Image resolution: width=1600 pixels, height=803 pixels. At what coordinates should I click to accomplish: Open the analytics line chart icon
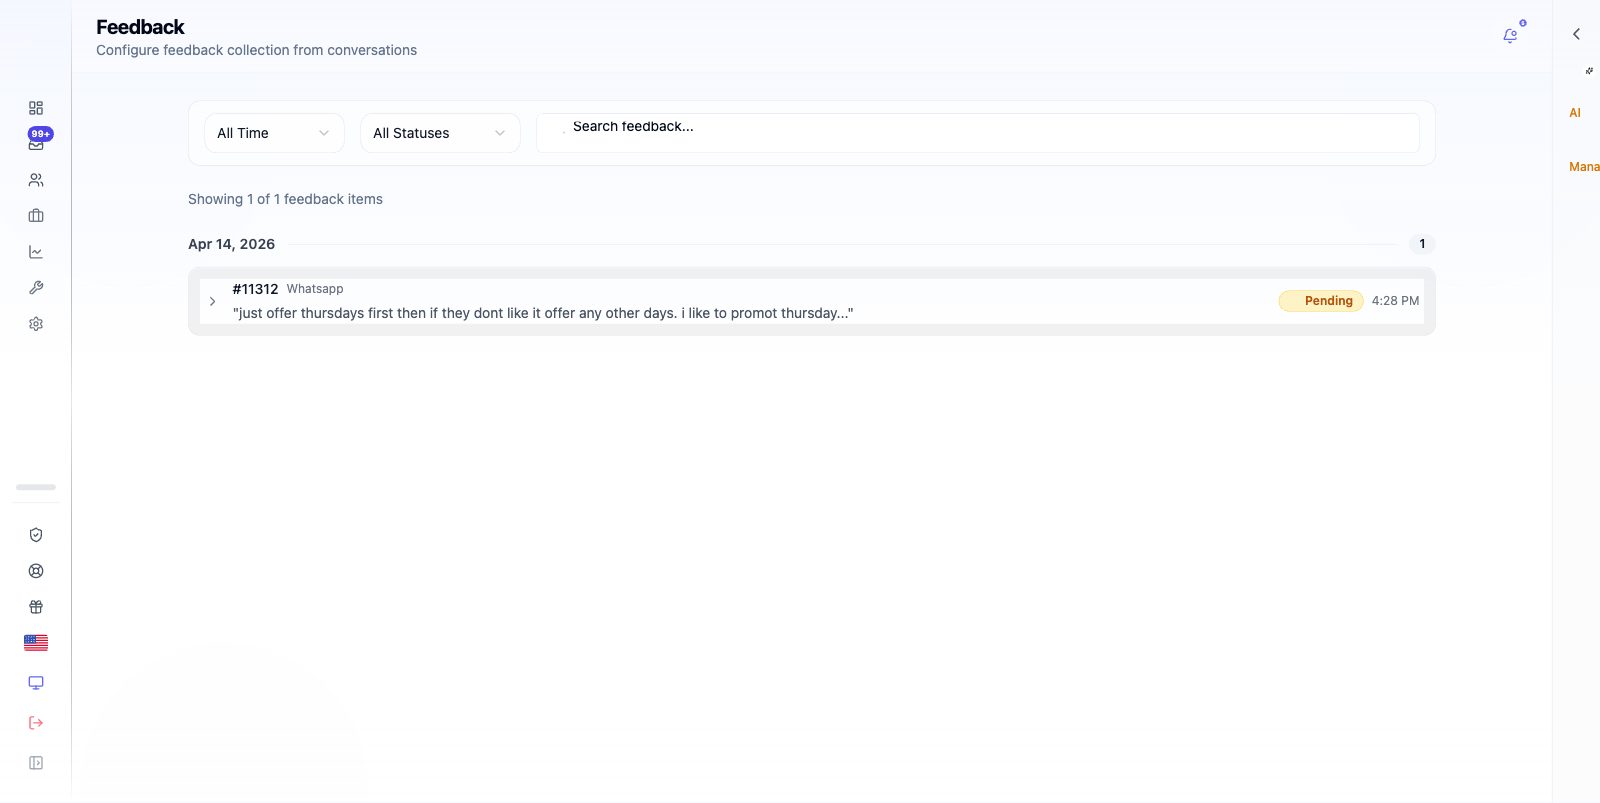coord(36,252)
